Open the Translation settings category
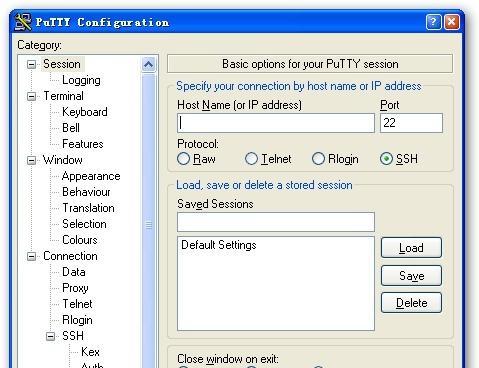The image size is (479, 368). click(x=88, y=208)
